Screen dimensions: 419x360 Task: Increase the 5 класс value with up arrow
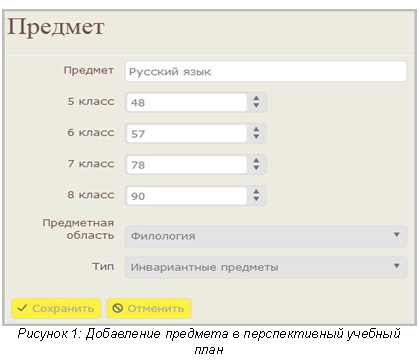tap(256, 98)
